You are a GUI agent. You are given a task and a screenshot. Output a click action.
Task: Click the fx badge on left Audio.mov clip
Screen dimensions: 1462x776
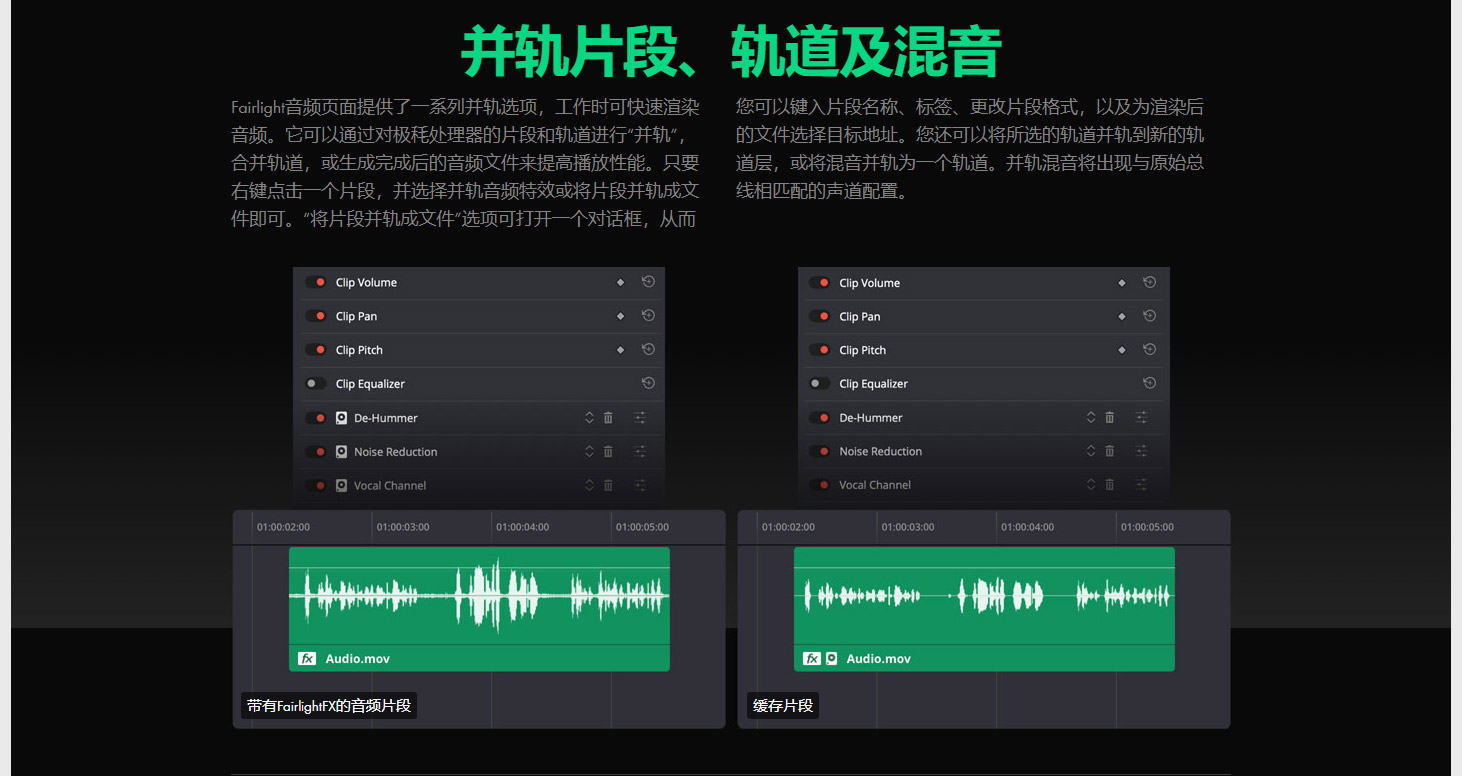pos(307,659)
